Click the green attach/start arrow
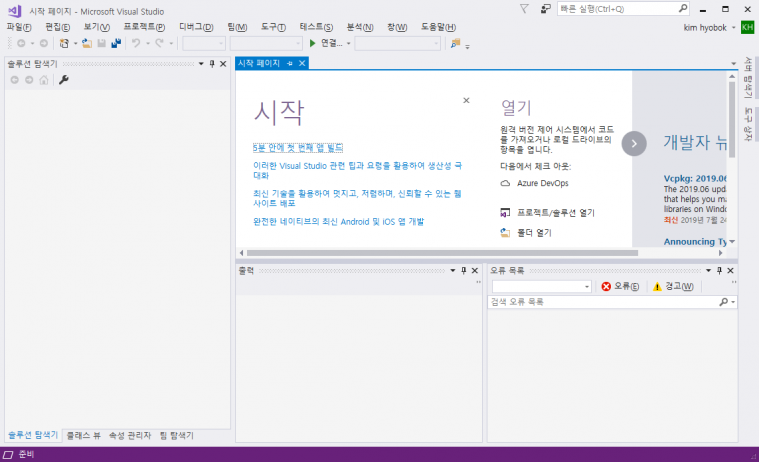The width and height of the screenshot is (759, 462). click(x=313, y=44)
